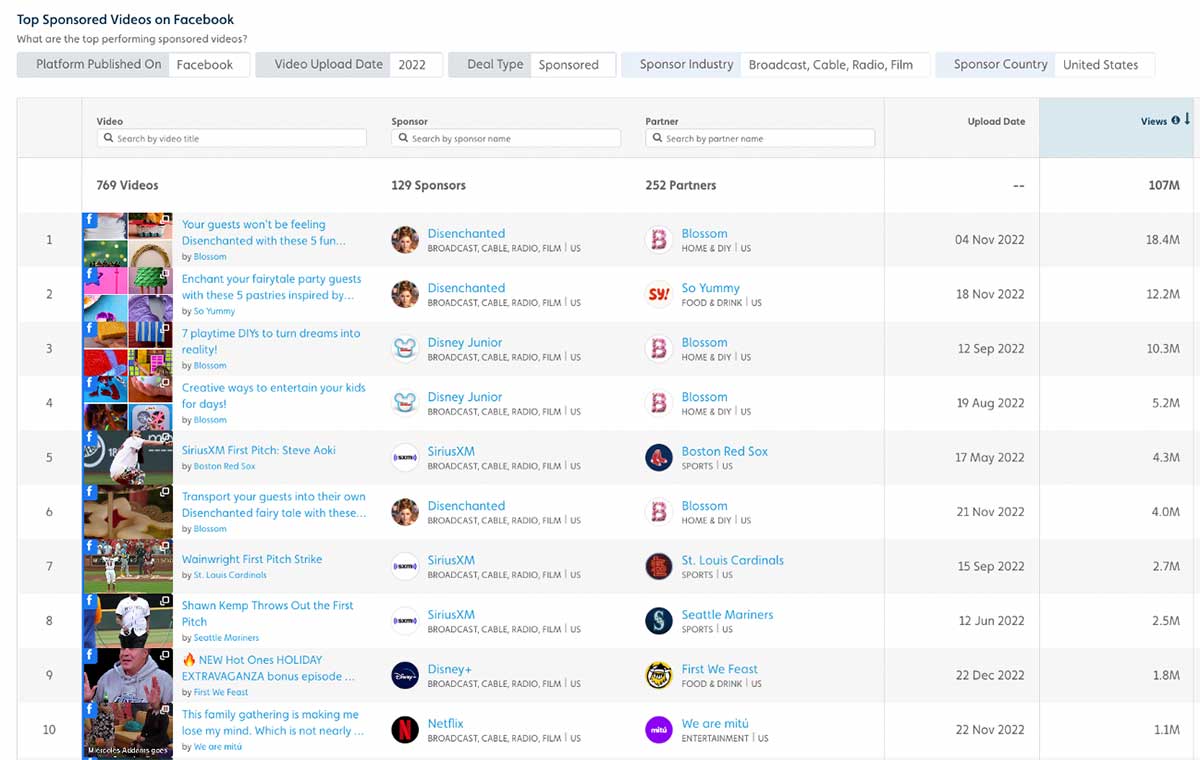
Task: Click the Boston Red Sox partner logo
Action: coord(658,457)
